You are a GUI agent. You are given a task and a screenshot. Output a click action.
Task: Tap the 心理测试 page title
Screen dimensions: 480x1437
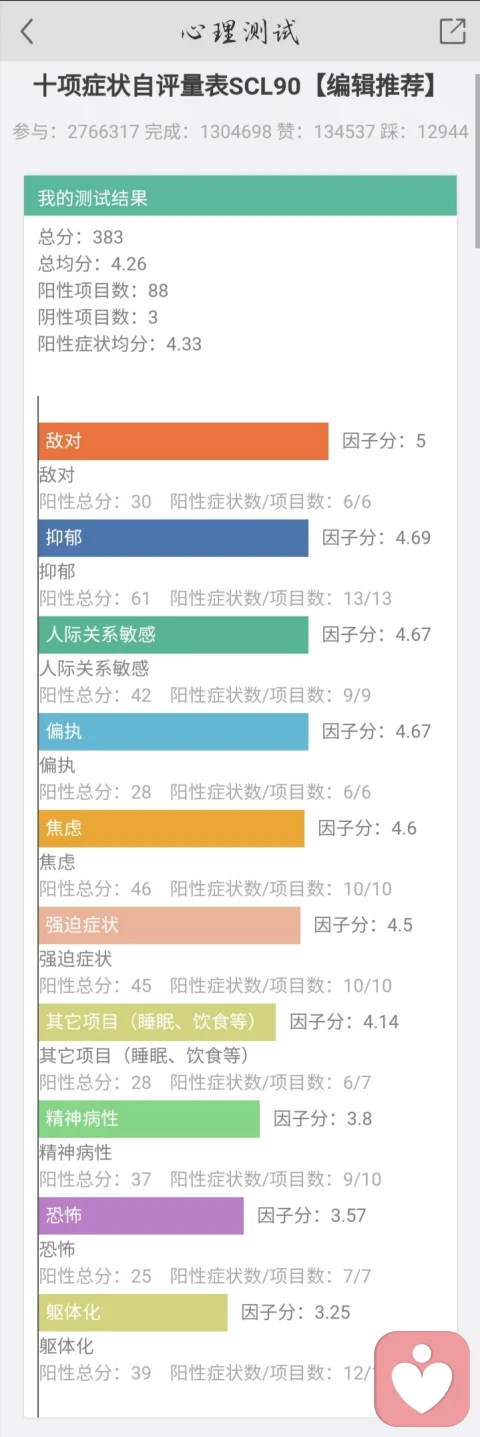click(240, 32)
